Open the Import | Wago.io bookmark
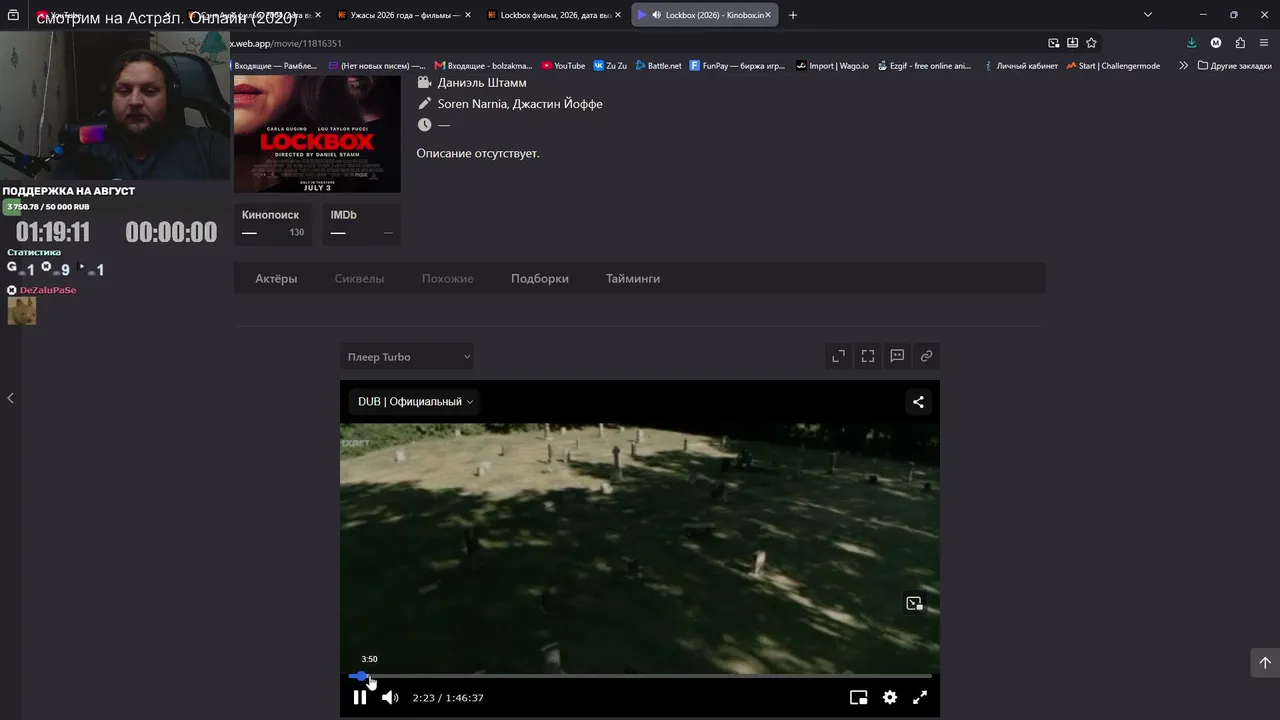The height and width of the screenshot is (720, 1280). point(833,66)
